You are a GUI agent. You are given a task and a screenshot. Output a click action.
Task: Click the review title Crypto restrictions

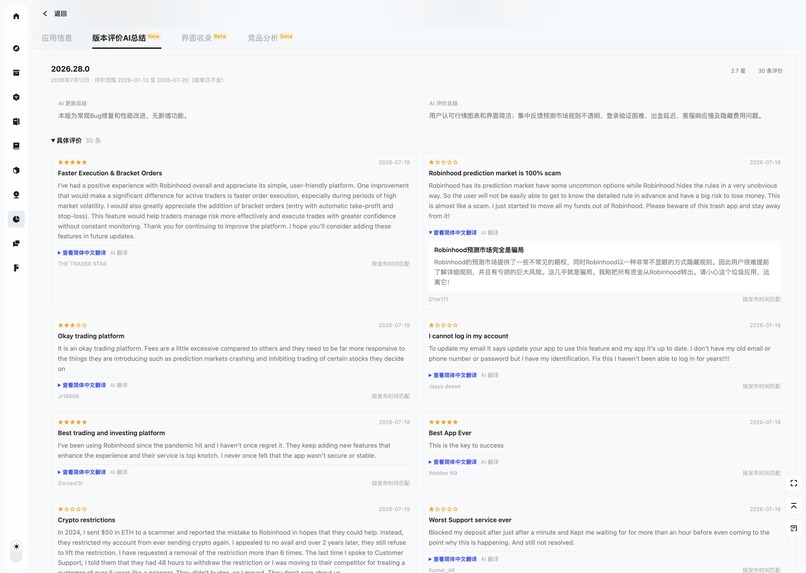tap(86, 520)
